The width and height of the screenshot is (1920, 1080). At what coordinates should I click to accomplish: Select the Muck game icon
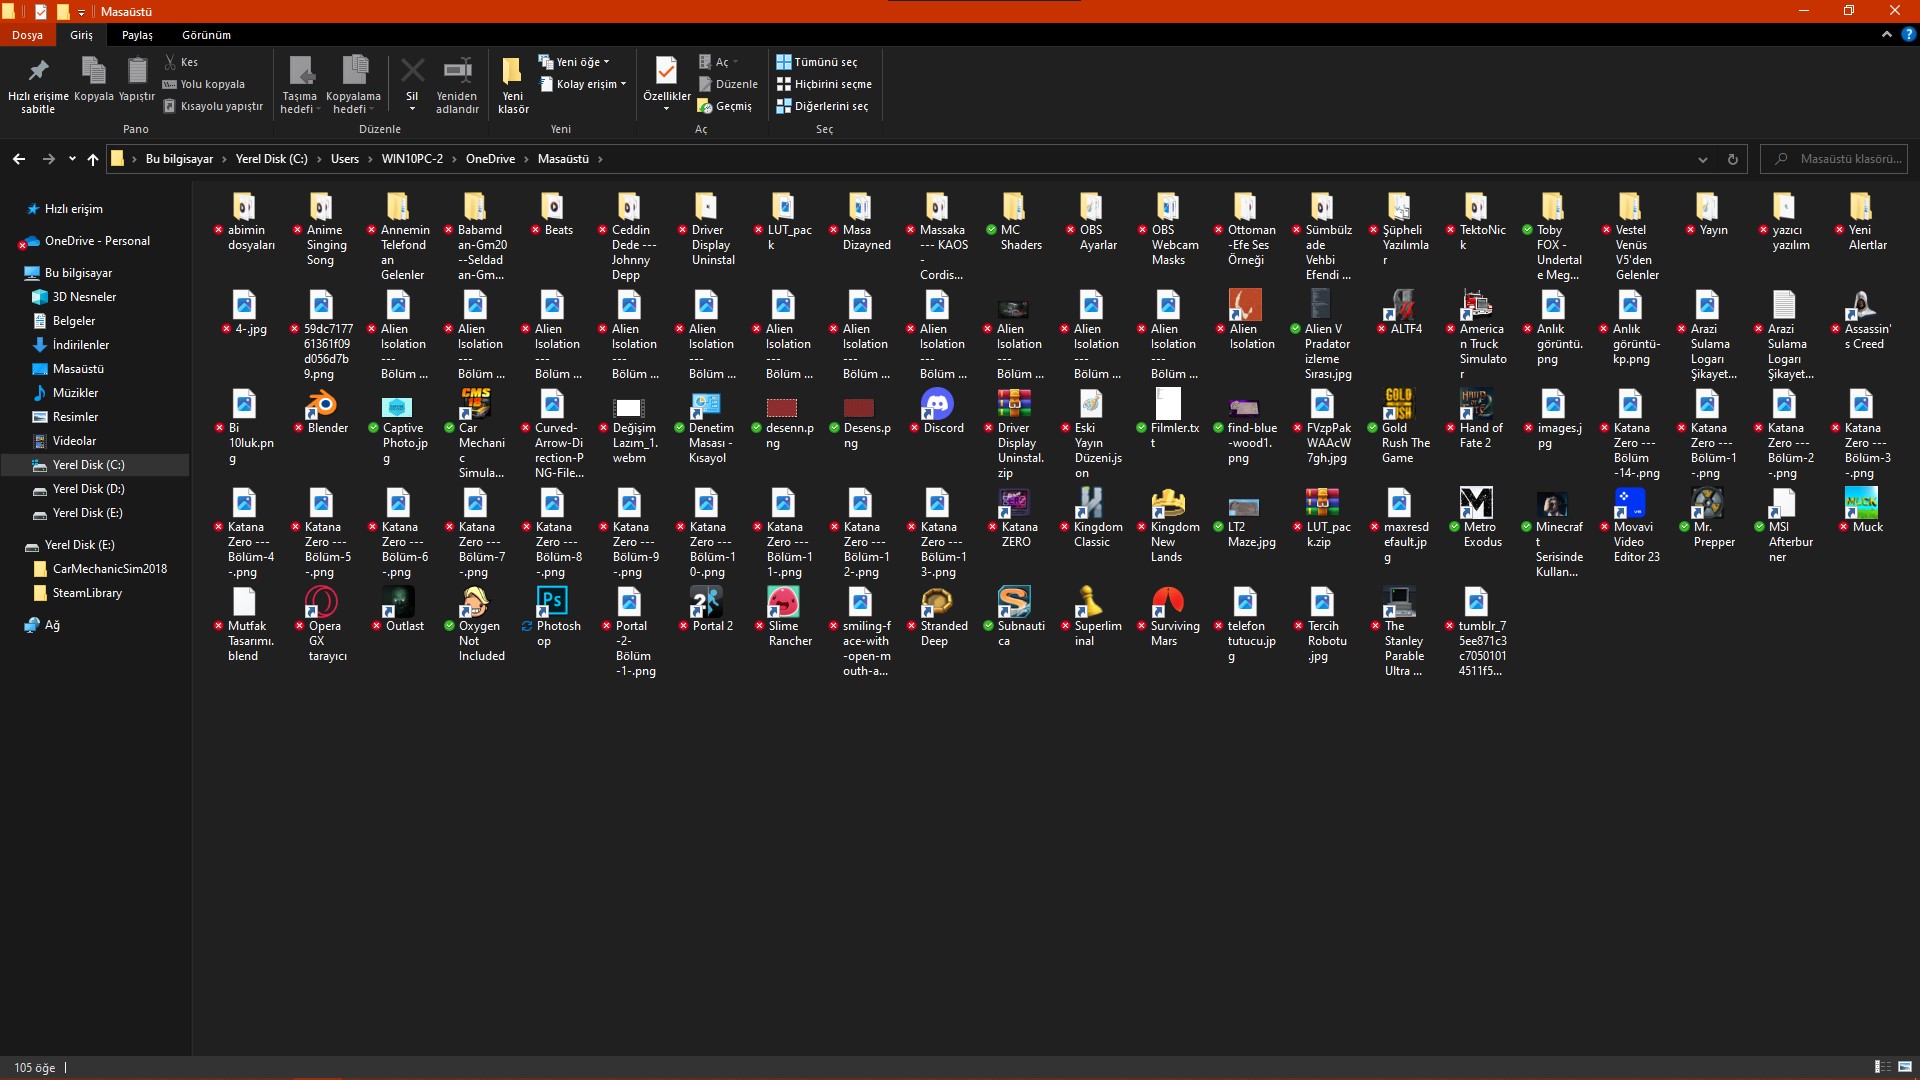pyautogui.click(x=1861, y=503)
